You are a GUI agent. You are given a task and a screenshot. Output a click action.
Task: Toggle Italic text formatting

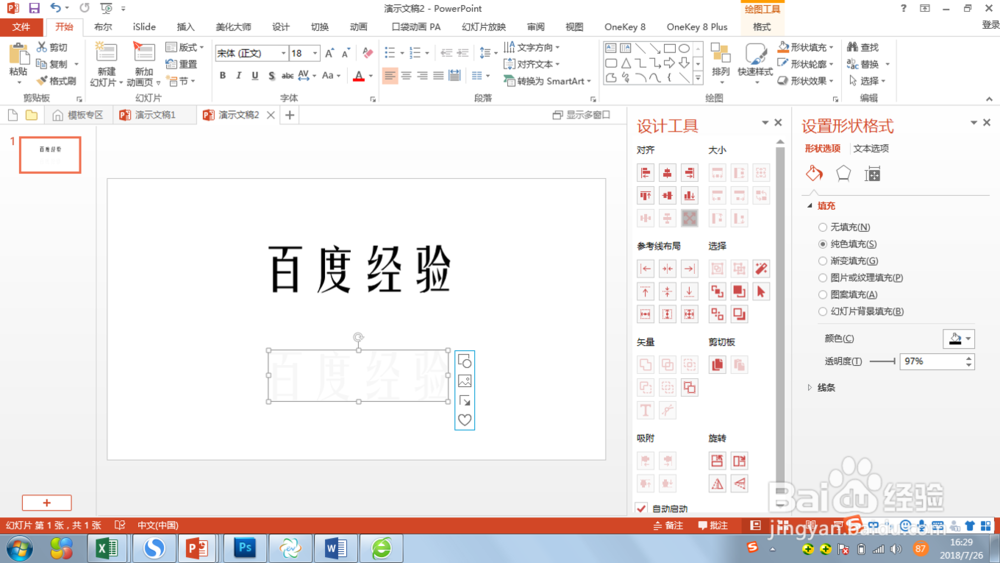tap(239, 76)
